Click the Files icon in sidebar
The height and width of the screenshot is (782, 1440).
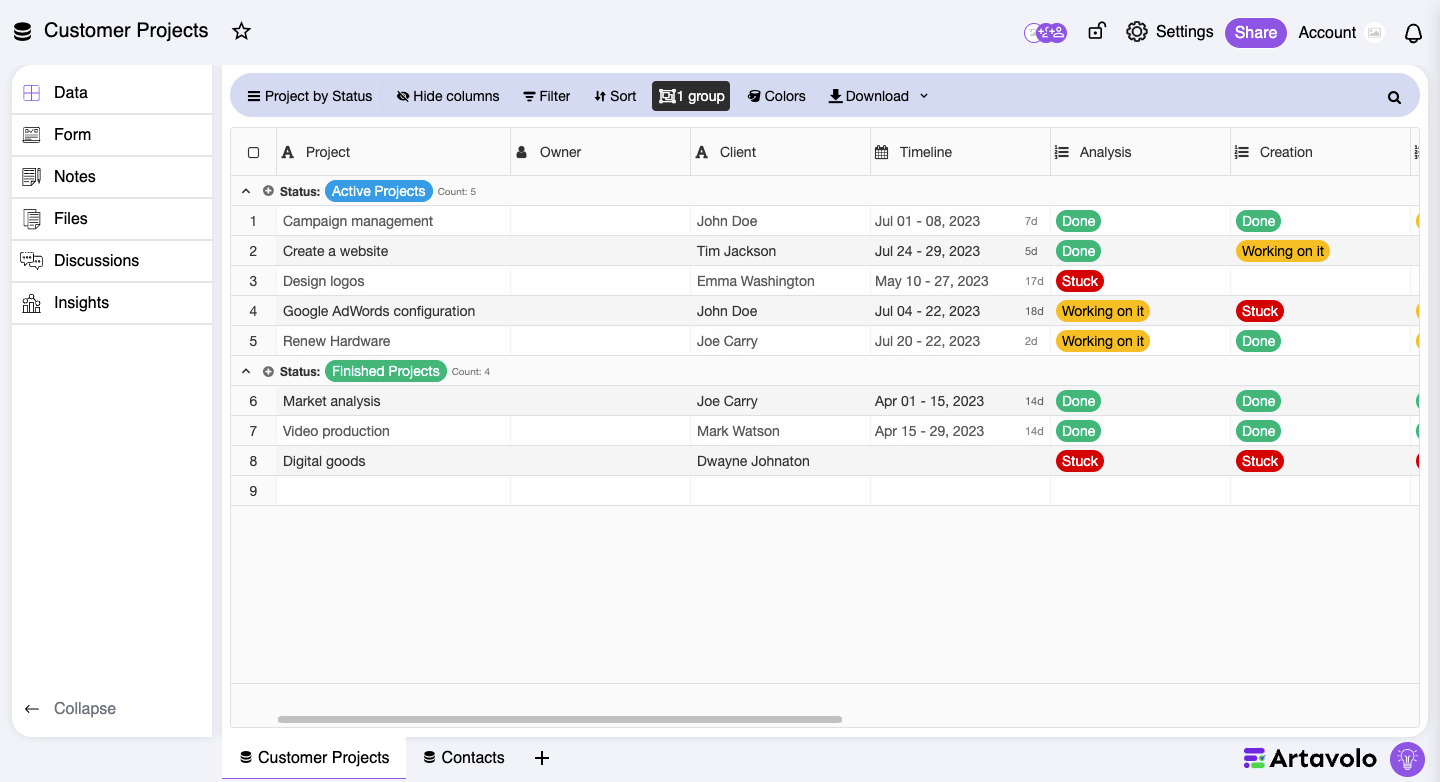pyautogui.click(x=32, y=218)
